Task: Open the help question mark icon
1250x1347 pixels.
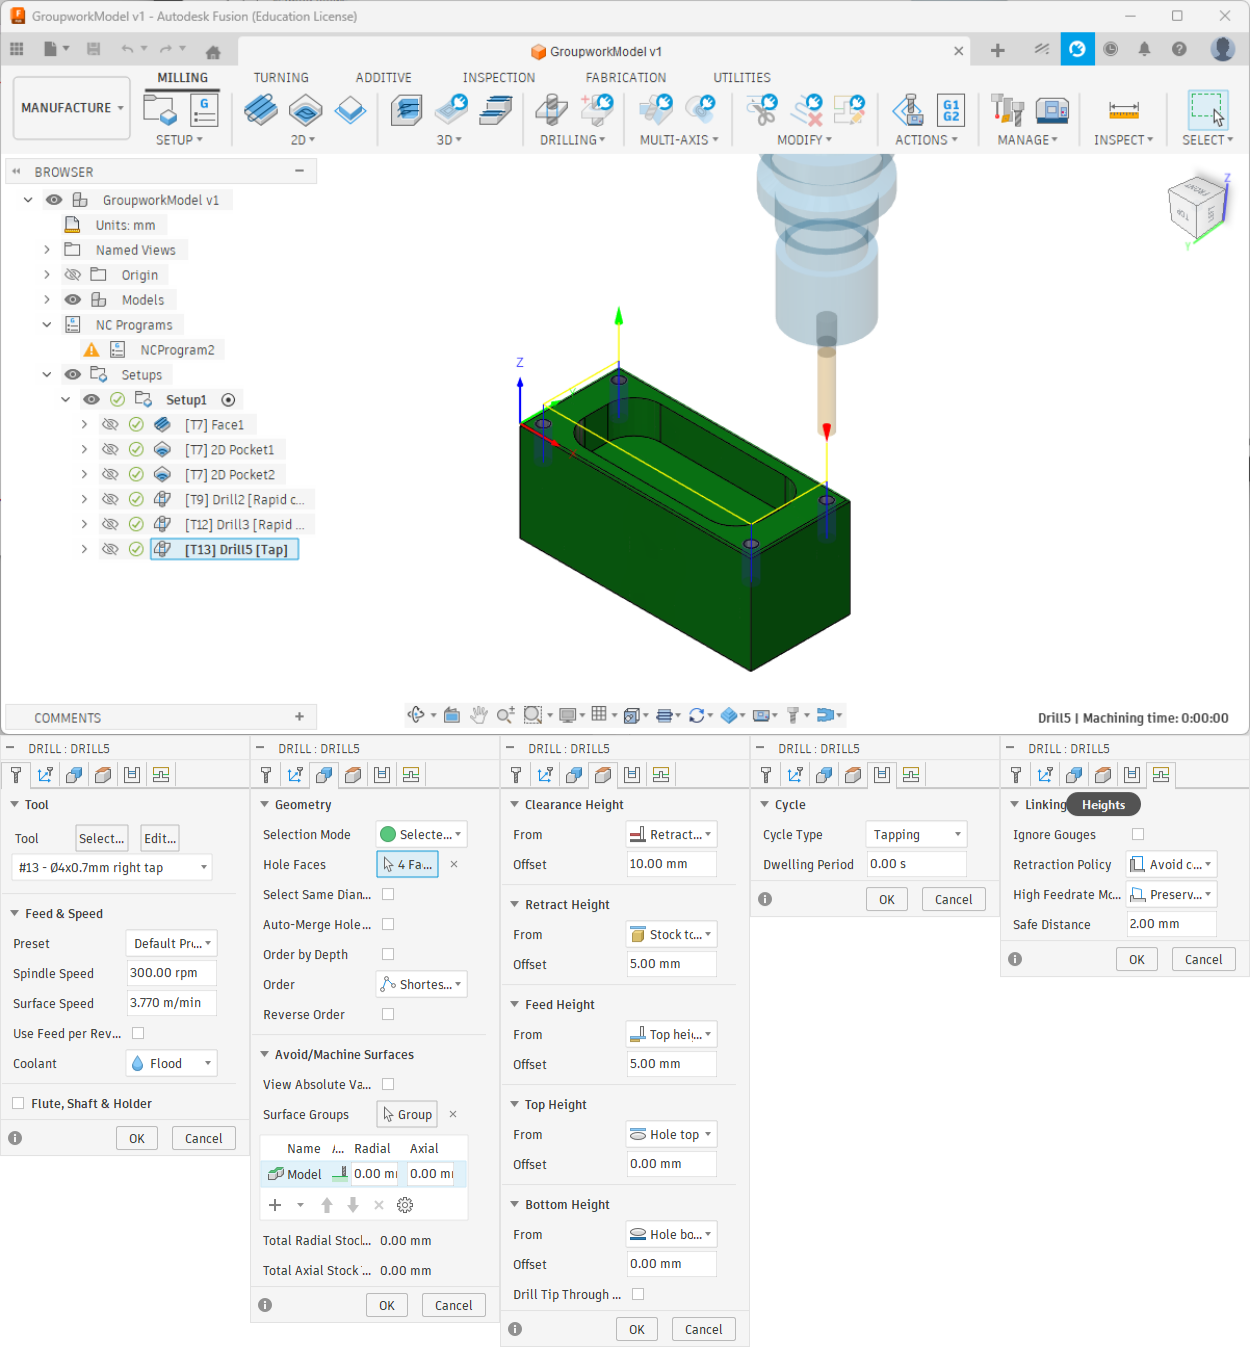Action: tap(1179, 49)
